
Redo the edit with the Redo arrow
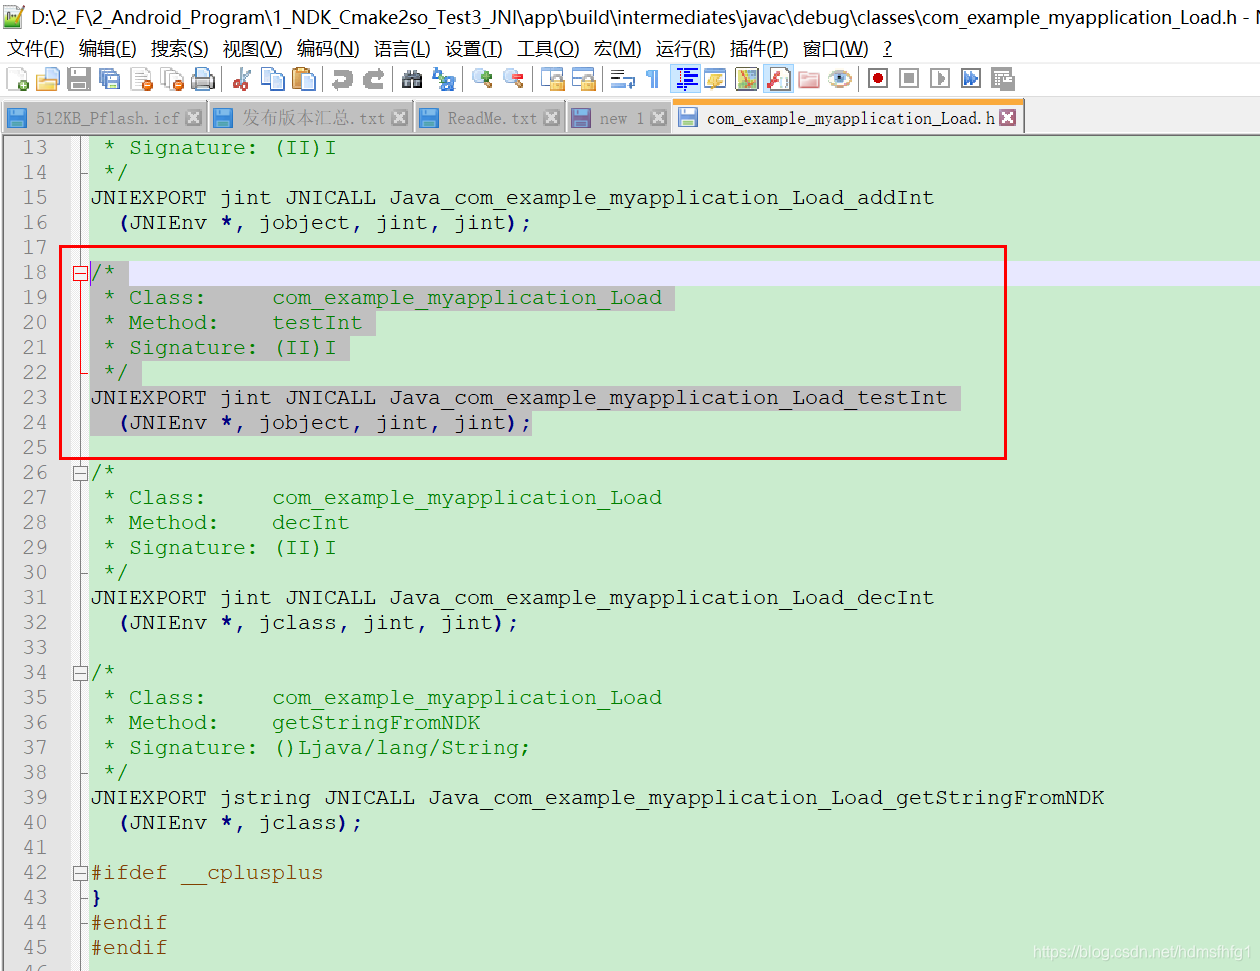[x=373, y=79]
